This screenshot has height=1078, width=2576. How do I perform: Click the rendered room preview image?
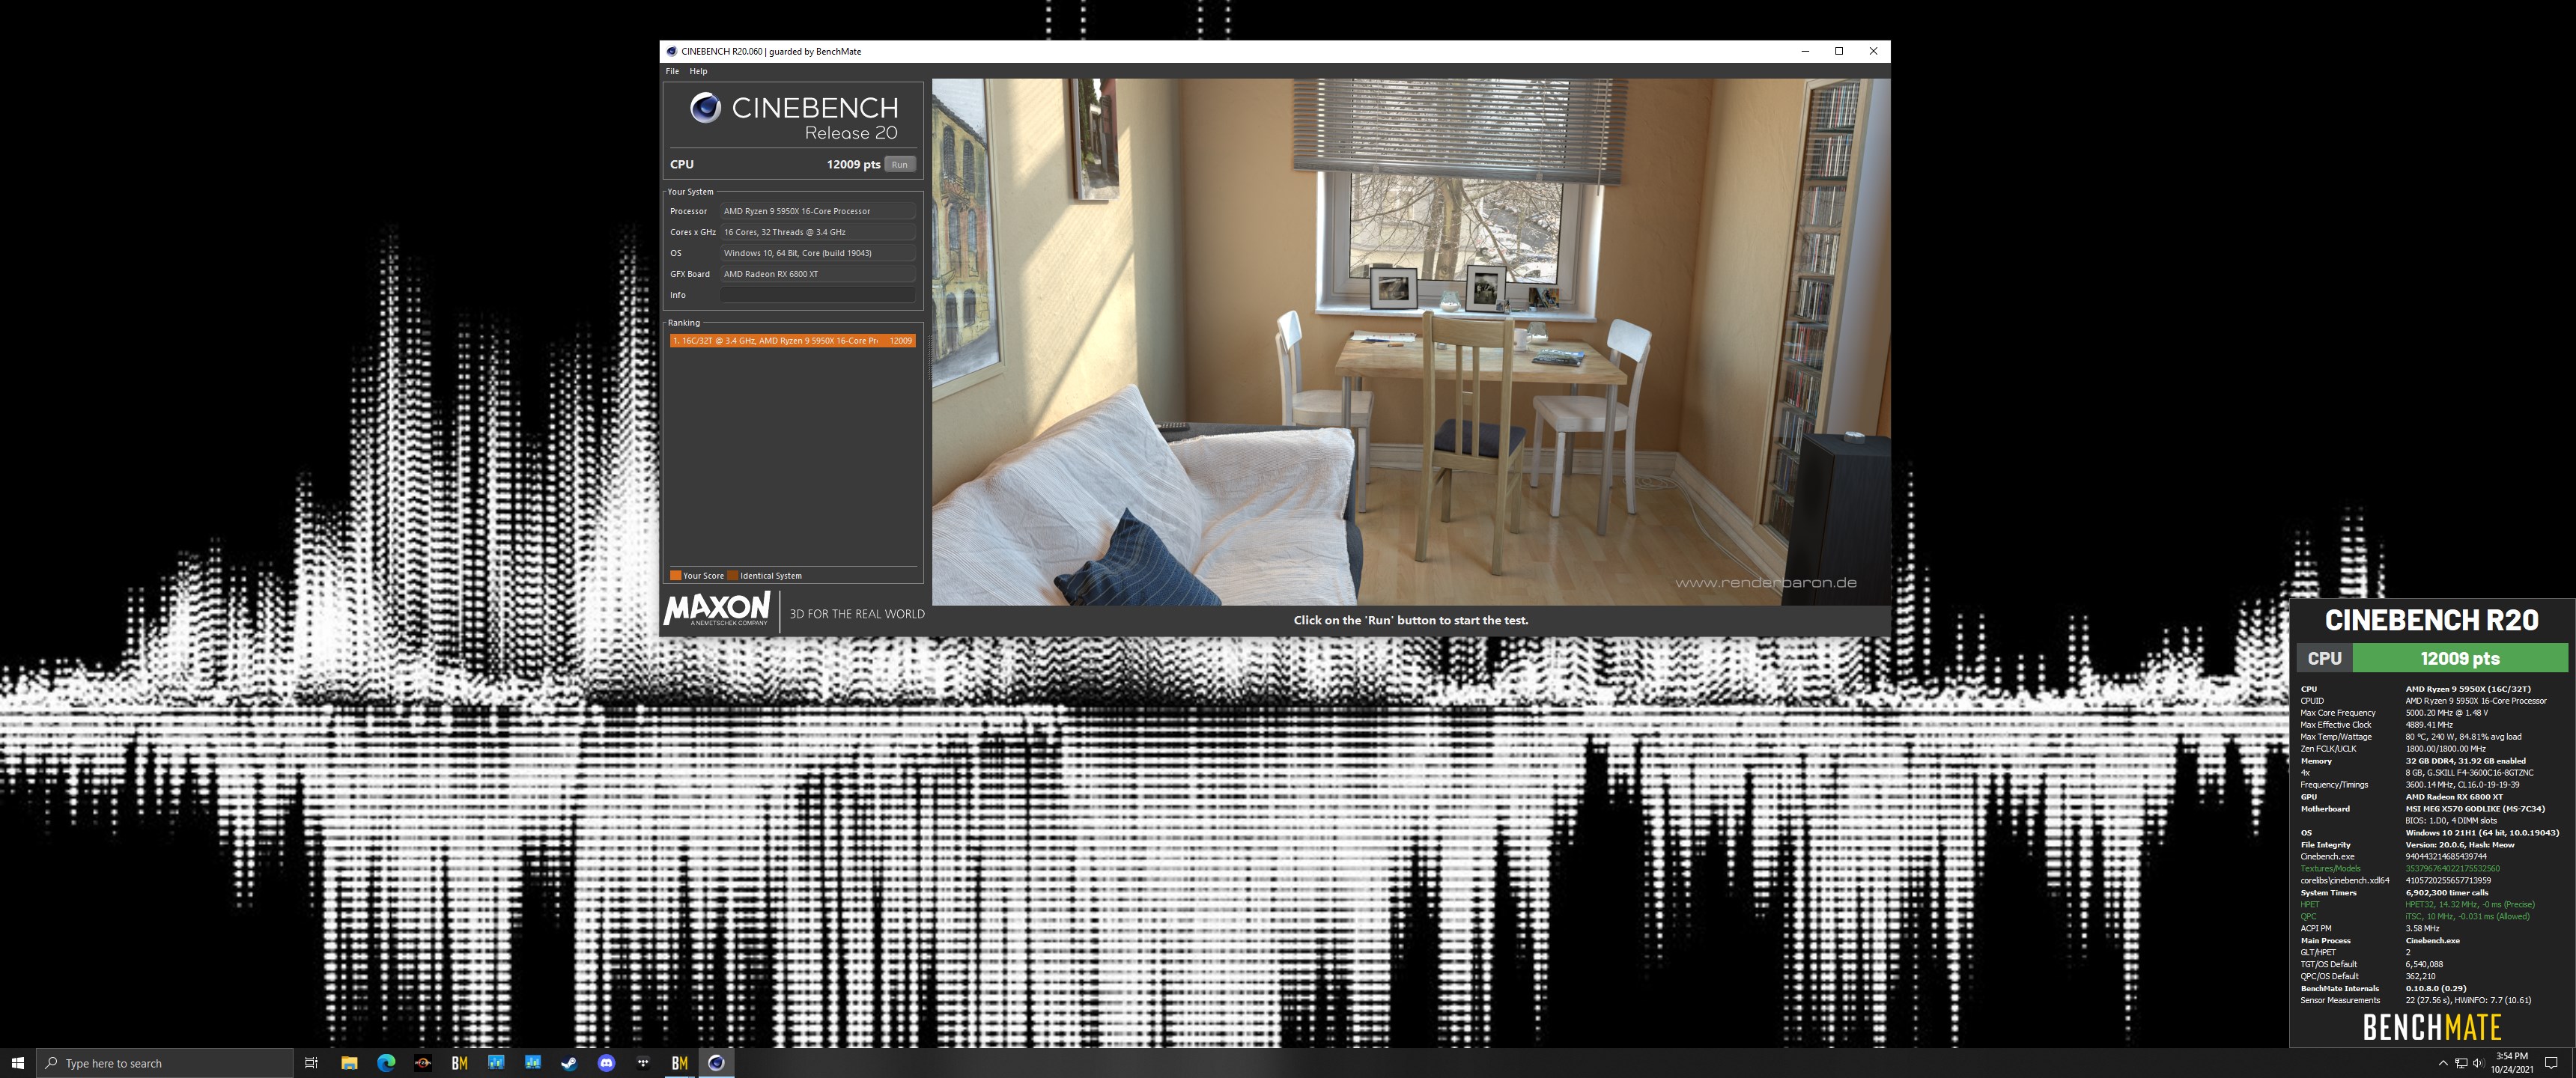coord(1410,342)
